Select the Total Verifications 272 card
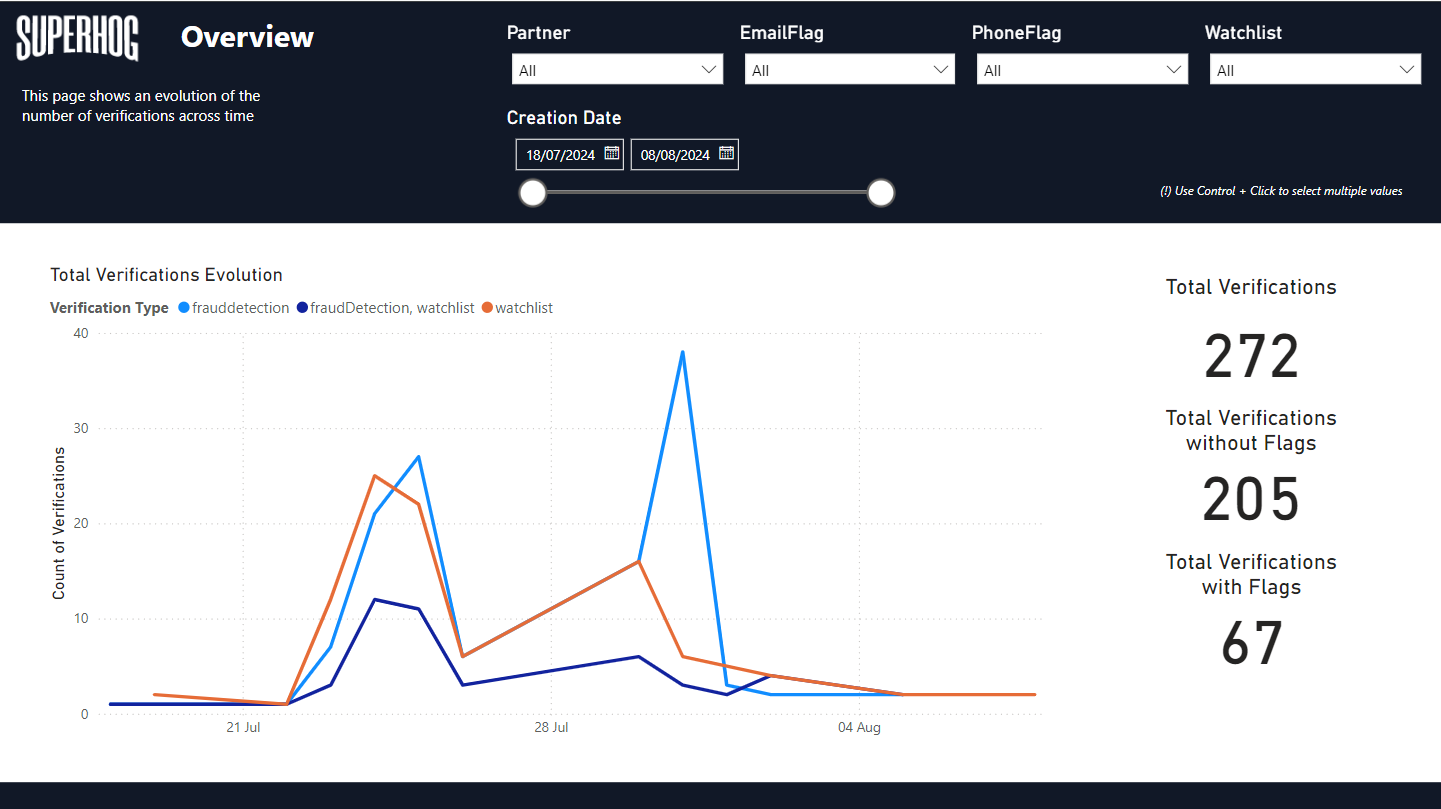This screenshot has width=1441, height=809. [1251, 357]
